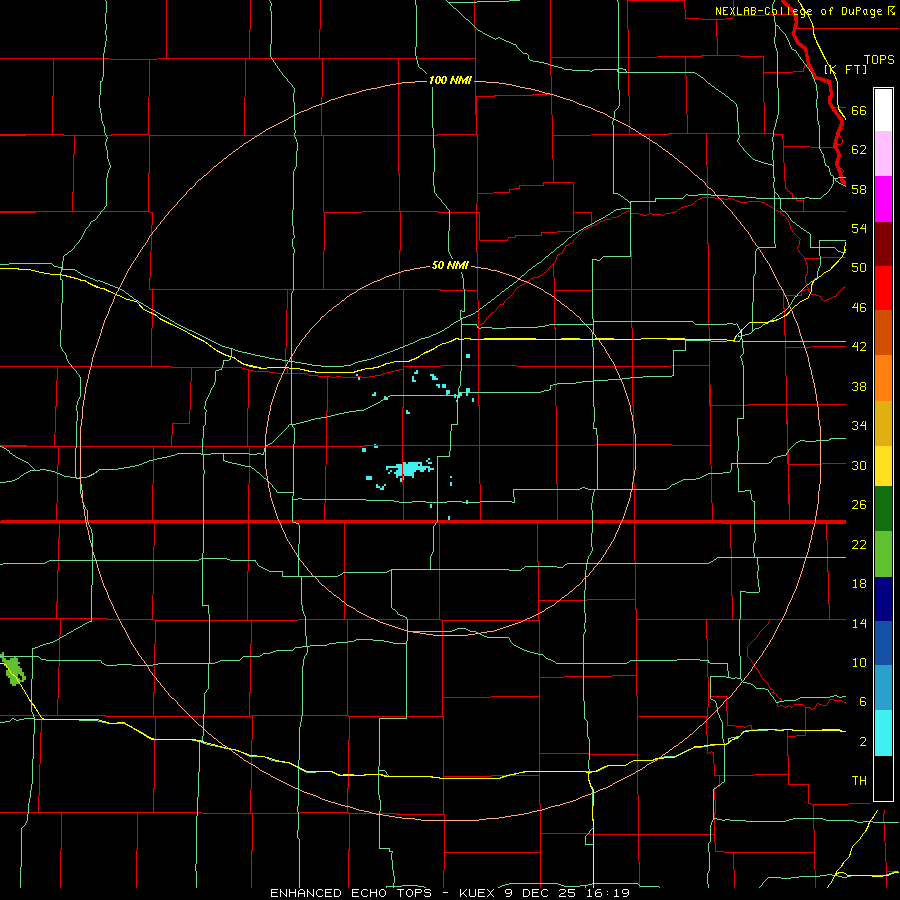Click the medium blue swatch near 10
This screenshot has height=900, width=900.
883,643
